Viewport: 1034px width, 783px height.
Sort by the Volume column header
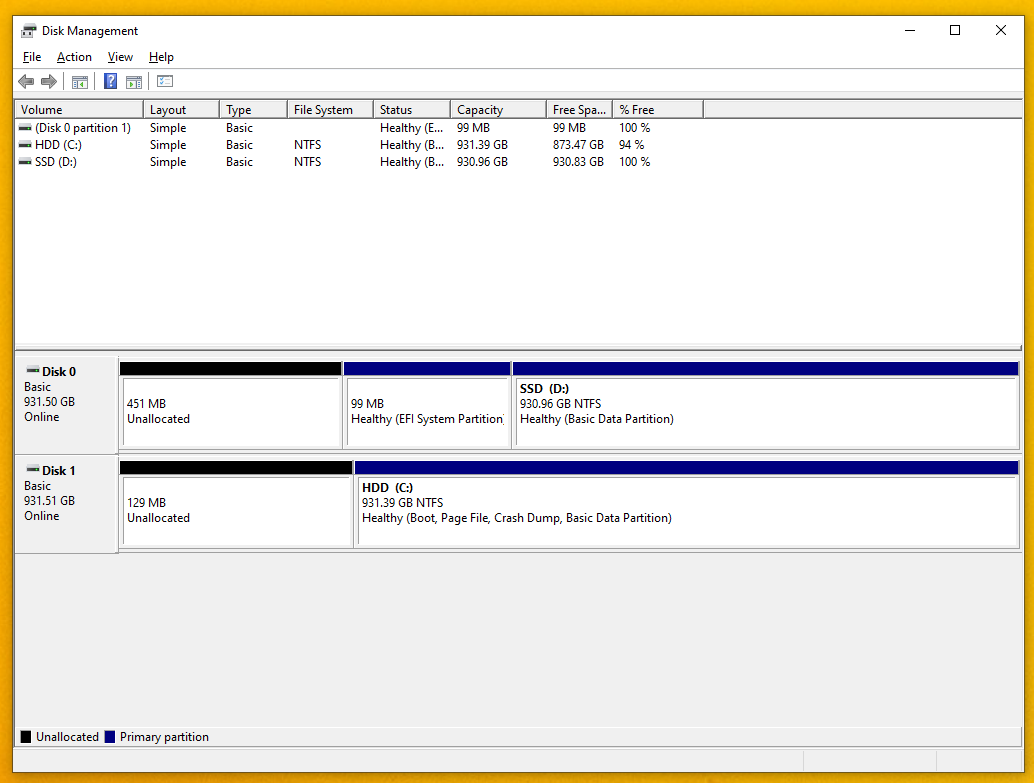(79, 110)
